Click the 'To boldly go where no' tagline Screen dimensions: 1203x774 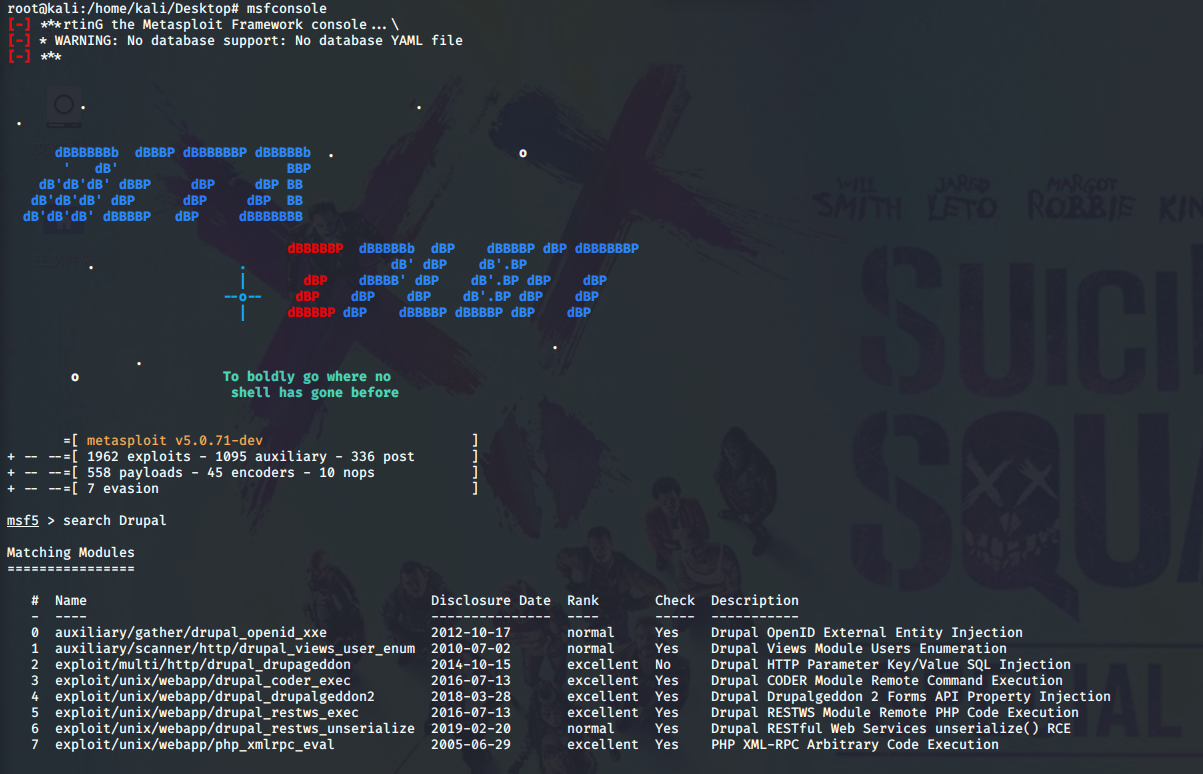pyautogui.click(x=307, y=376)
